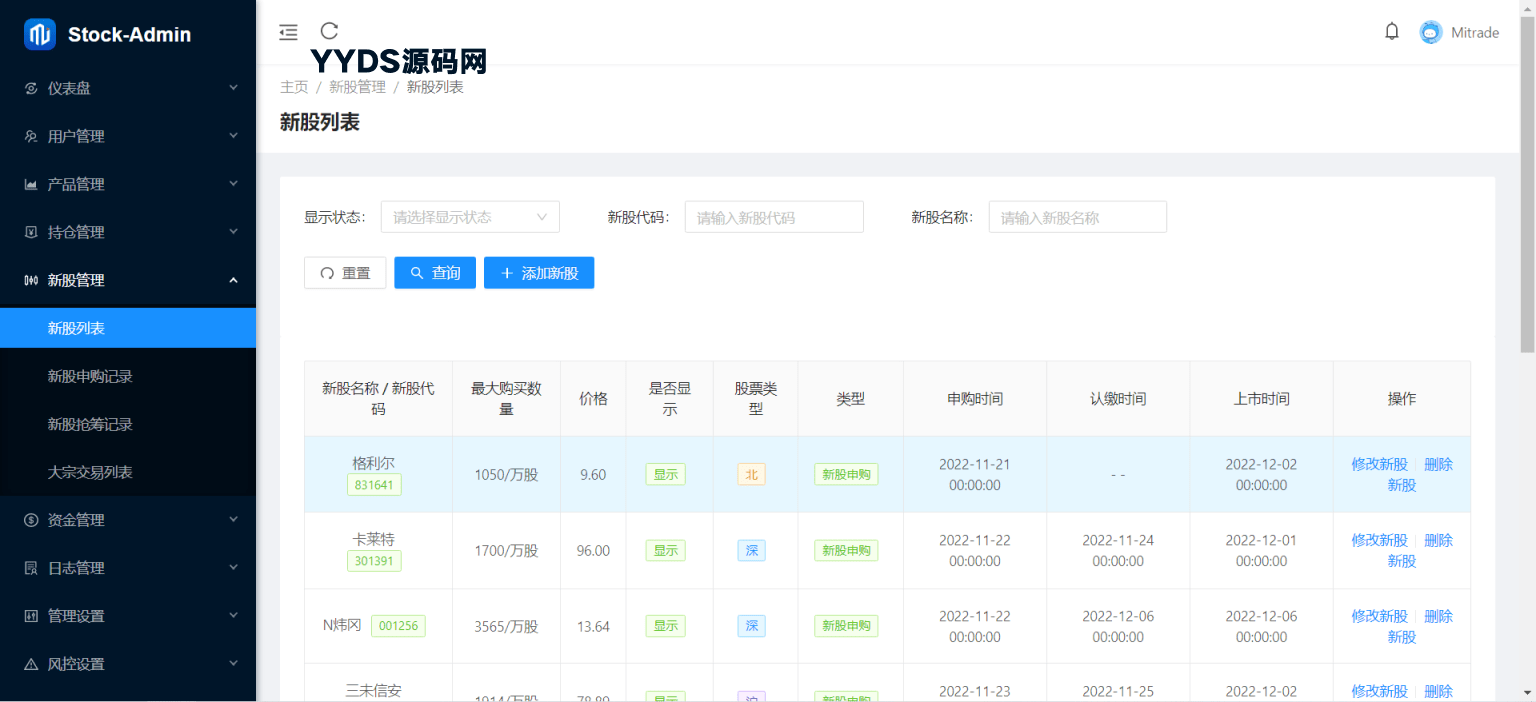Go to 新股抢筹记录 page
This screenshot has height=702, width=1536.
(x=90, y=424)
